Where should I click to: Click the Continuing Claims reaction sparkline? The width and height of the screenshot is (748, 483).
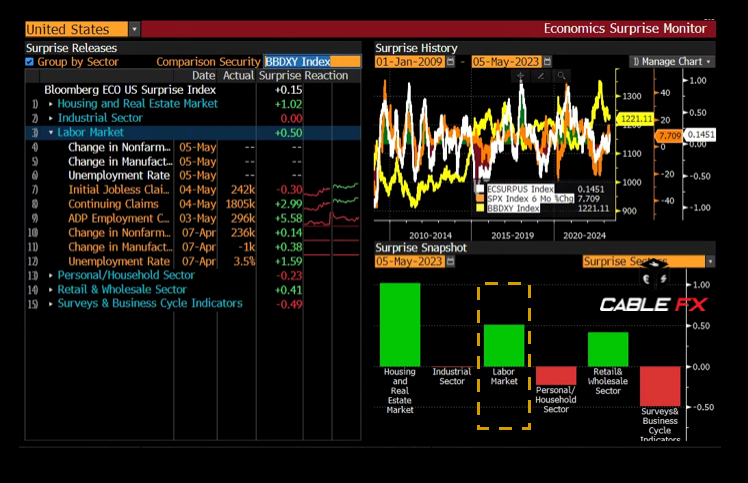[x=331, y=204]
